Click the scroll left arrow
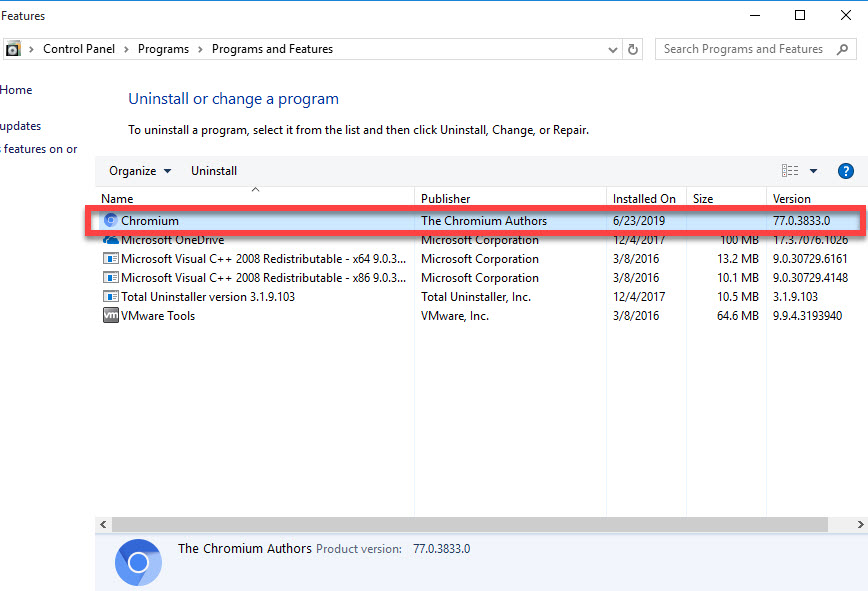The height and width of the screenshot is (591, 868). [x=103, y=524]
